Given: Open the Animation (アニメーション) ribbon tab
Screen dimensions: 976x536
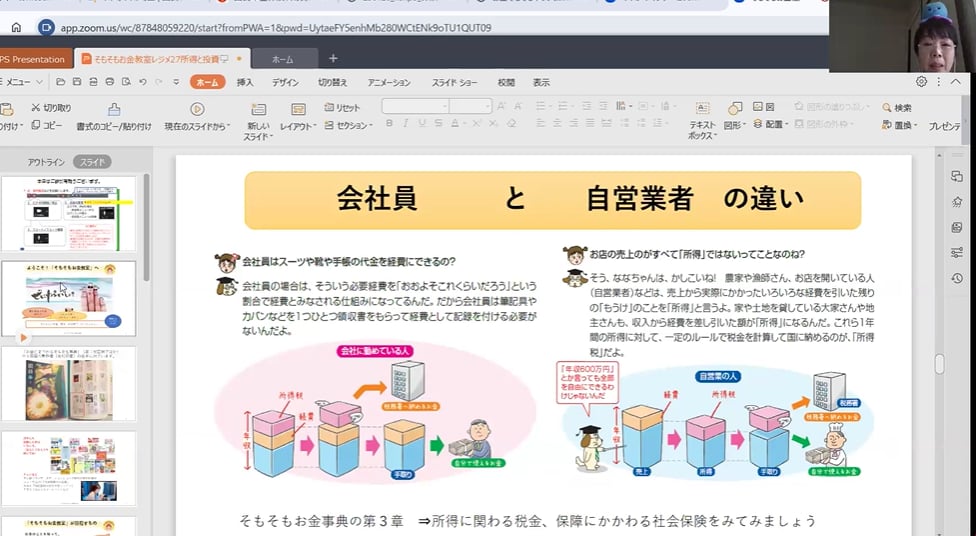Looking at the screenshot, I should tap(388, 82).
